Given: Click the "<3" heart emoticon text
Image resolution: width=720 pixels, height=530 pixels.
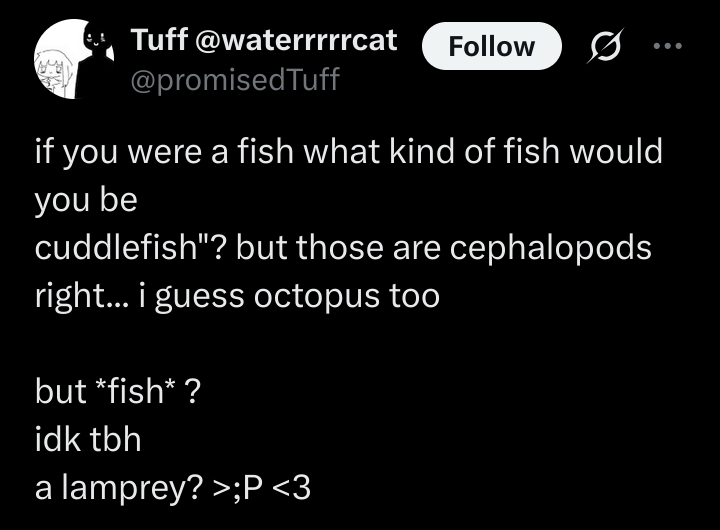Looking at the screenshot, I should 292,488.
